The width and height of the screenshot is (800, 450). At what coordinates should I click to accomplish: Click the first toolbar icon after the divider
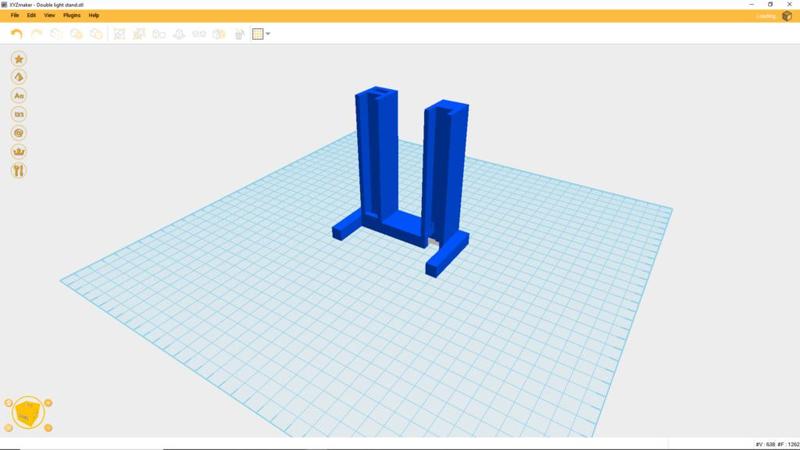[x=119, y=34]
